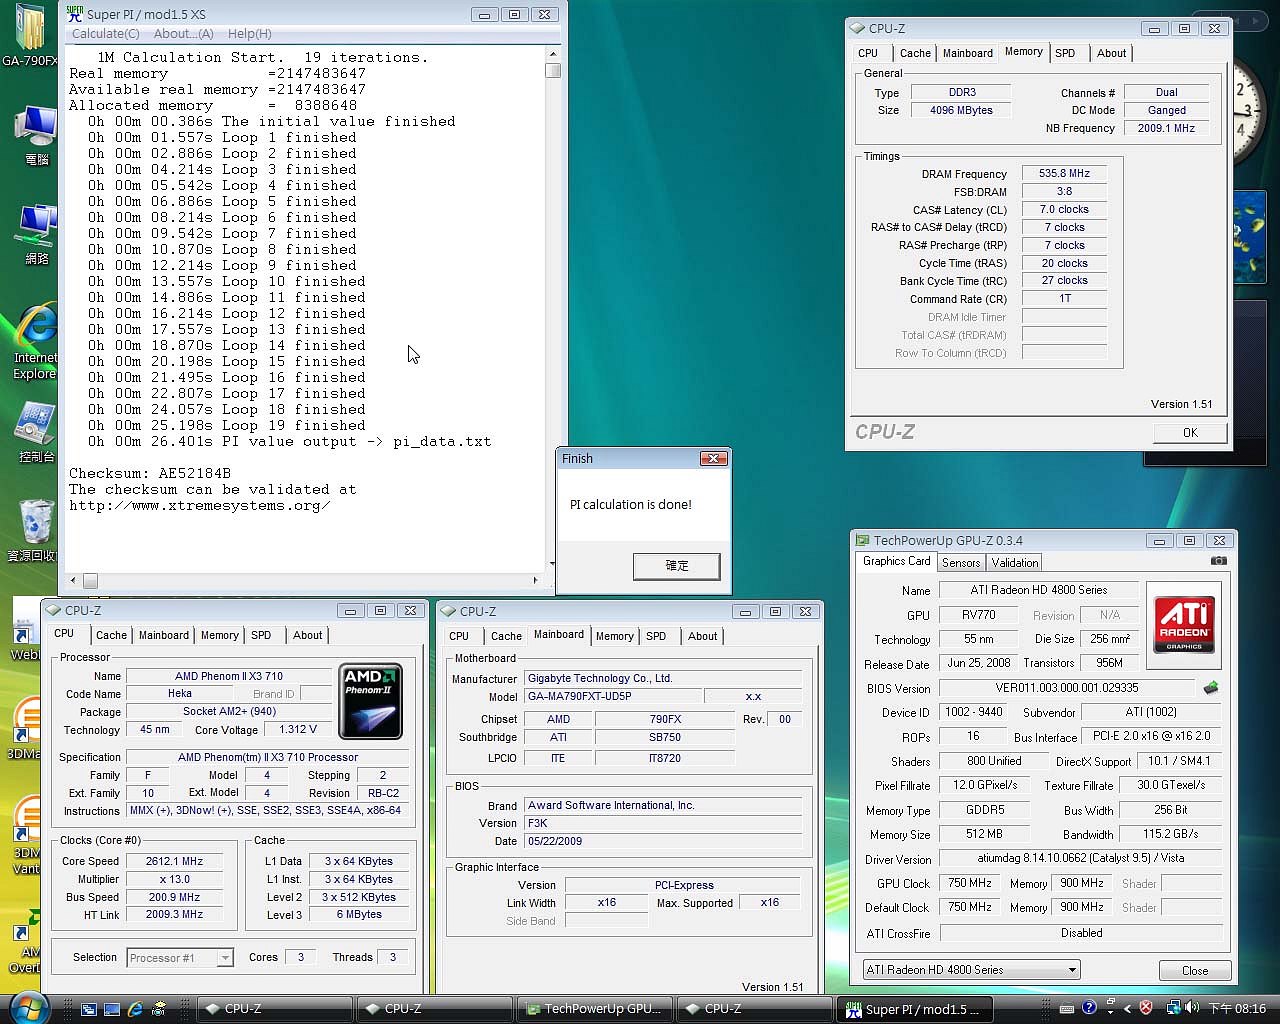Image resolution: width=1280 pixels, height=1024 pixels.
Task: Open the Windows Start orb
Action: tap(28, 1007)
